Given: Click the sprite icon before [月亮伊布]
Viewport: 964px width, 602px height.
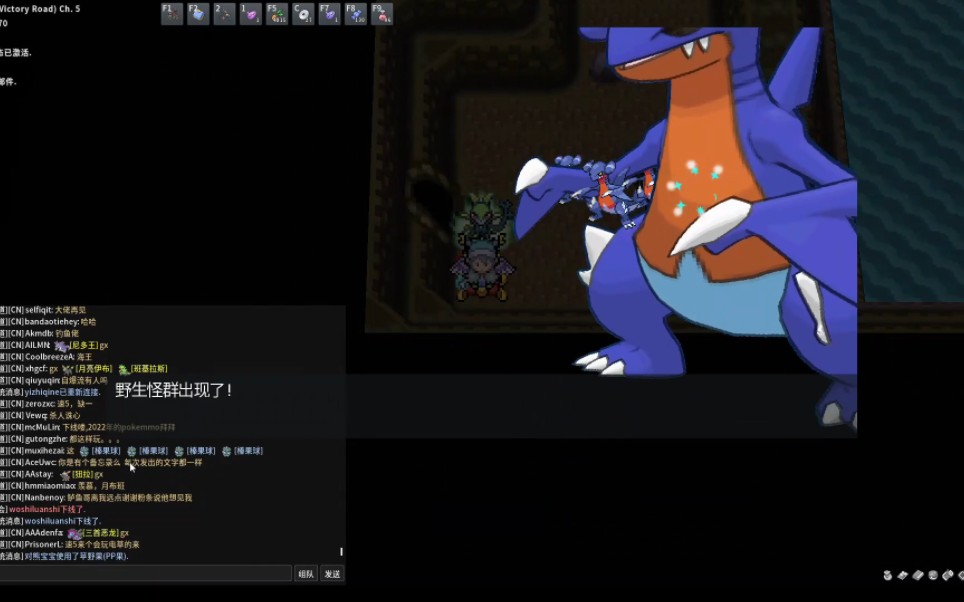Looking at the screenshot, I should (68, 370).
